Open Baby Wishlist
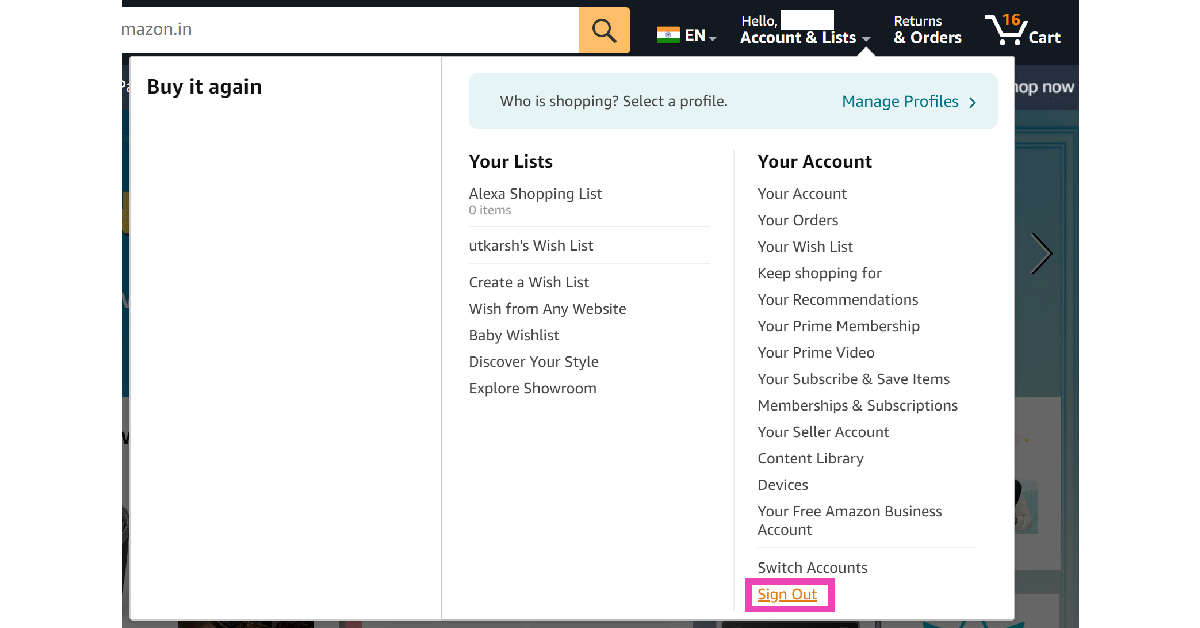The width and height of the screenshot is (1200, 628). click(514, 335)
